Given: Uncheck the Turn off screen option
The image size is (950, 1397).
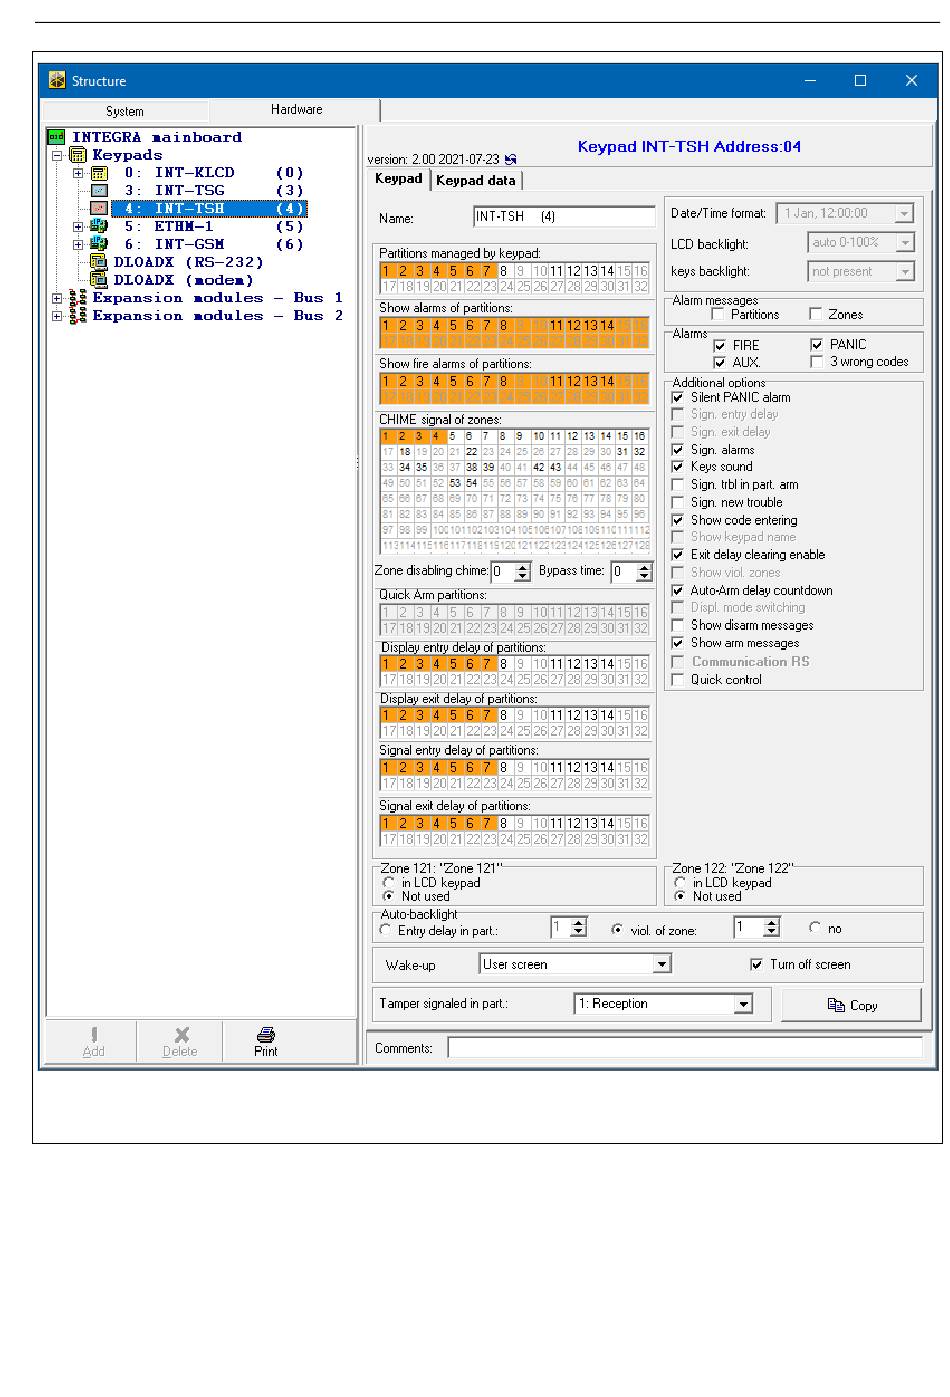Looking at the screenshot, I should coord(757,965).
